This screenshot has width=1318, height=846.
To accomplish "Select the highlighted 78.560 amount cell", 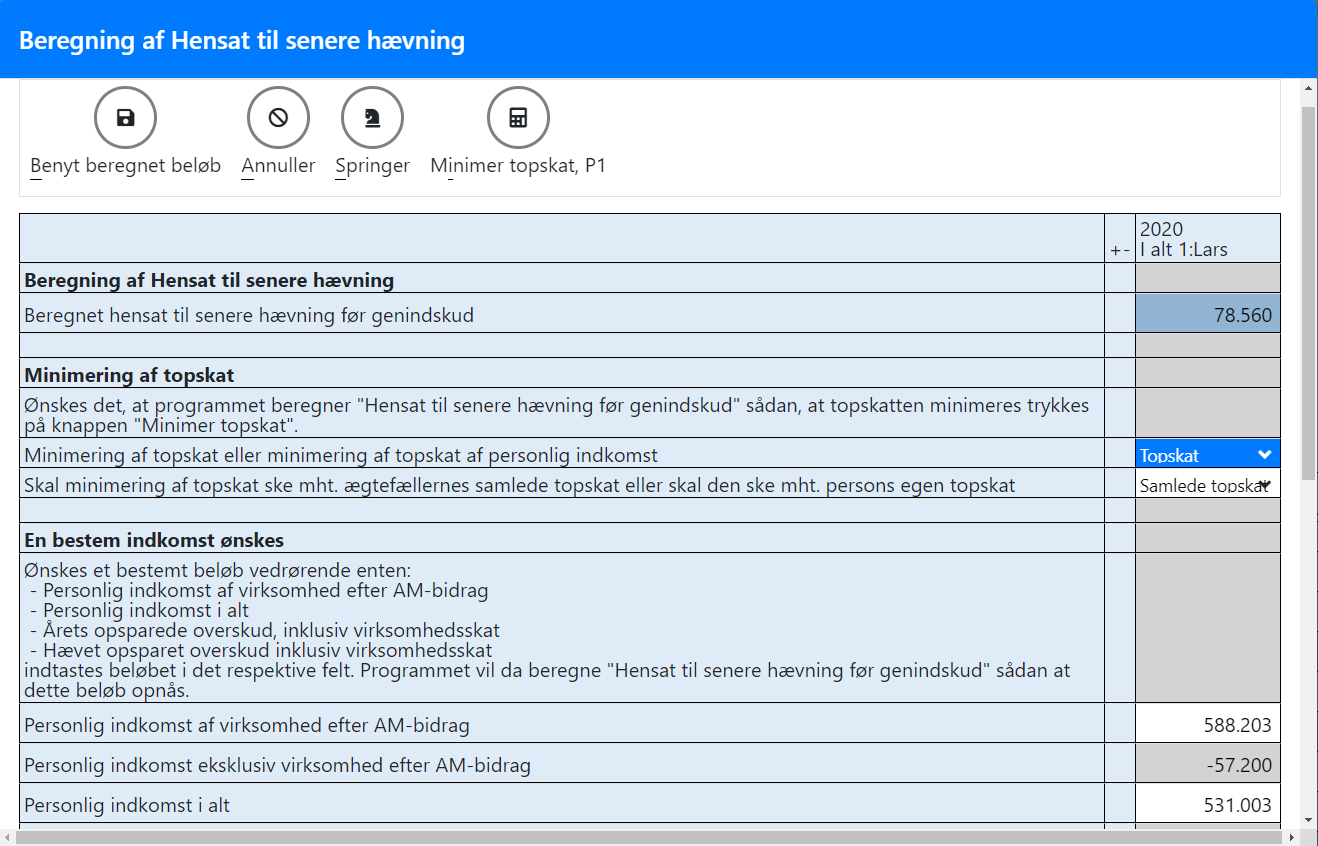I will (1207, 315).
